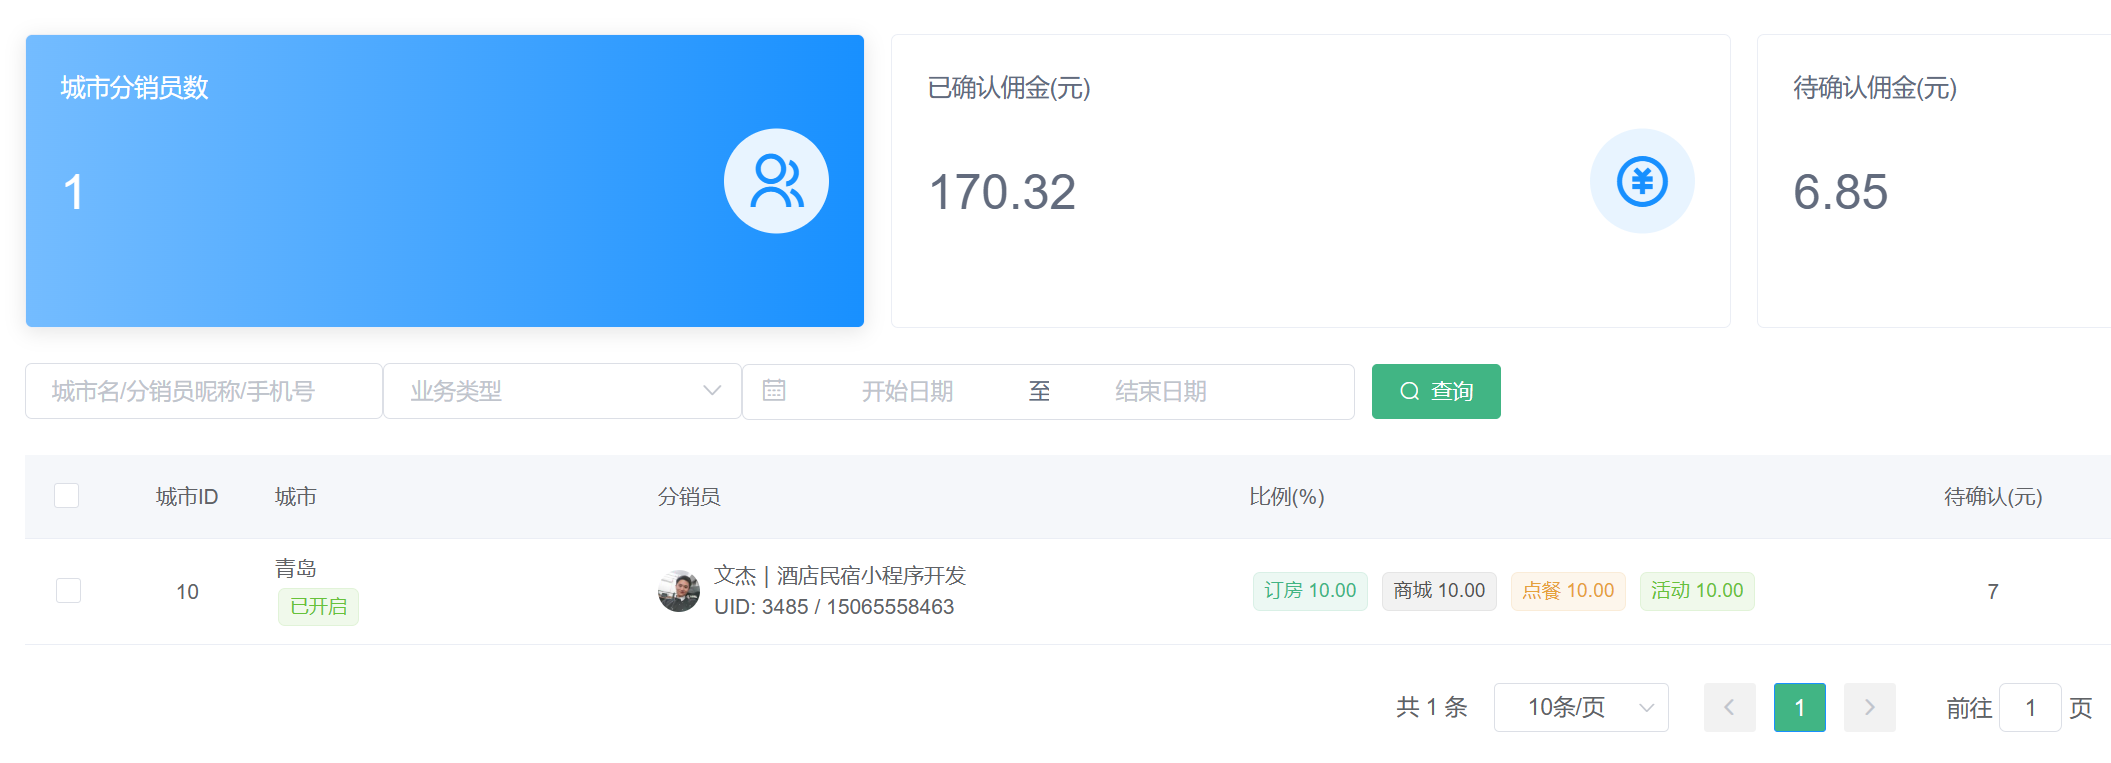This screenshot has height=763, width=2111.
Task: Toggle the select-all checkbox in table header
Action: tap(67, 496)
